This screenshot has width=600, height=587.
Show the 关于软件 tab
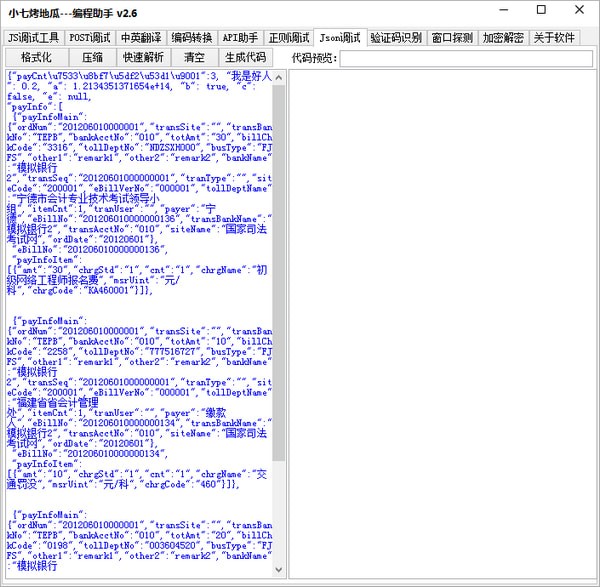click(553, 38)
